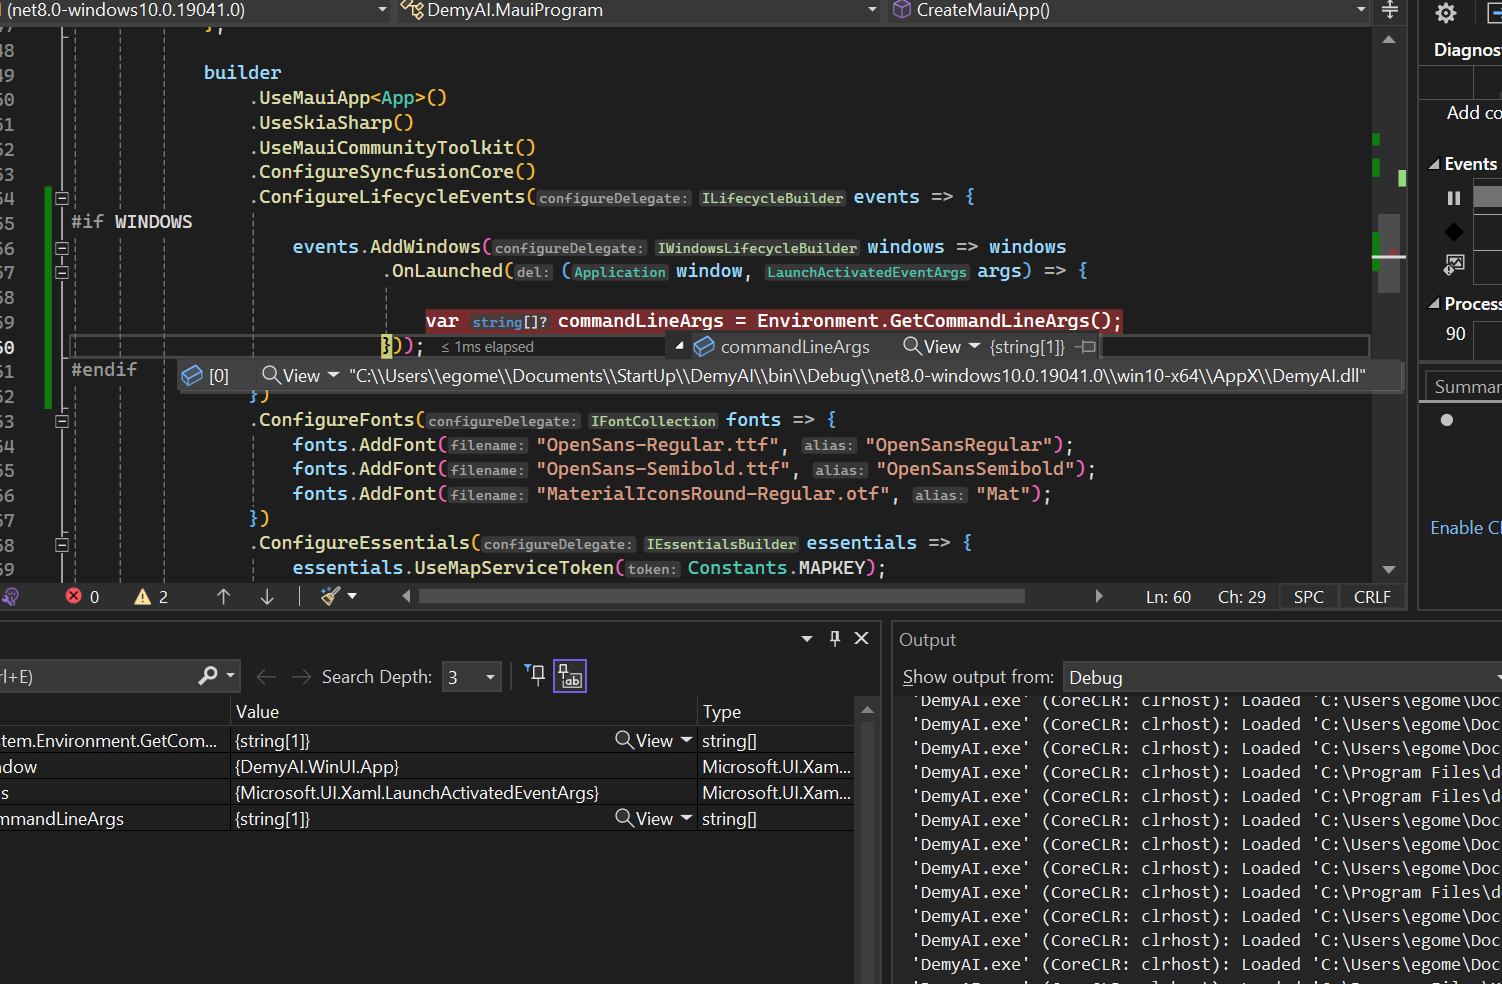
Task: Click the Value column header
Action: point(463,711)
